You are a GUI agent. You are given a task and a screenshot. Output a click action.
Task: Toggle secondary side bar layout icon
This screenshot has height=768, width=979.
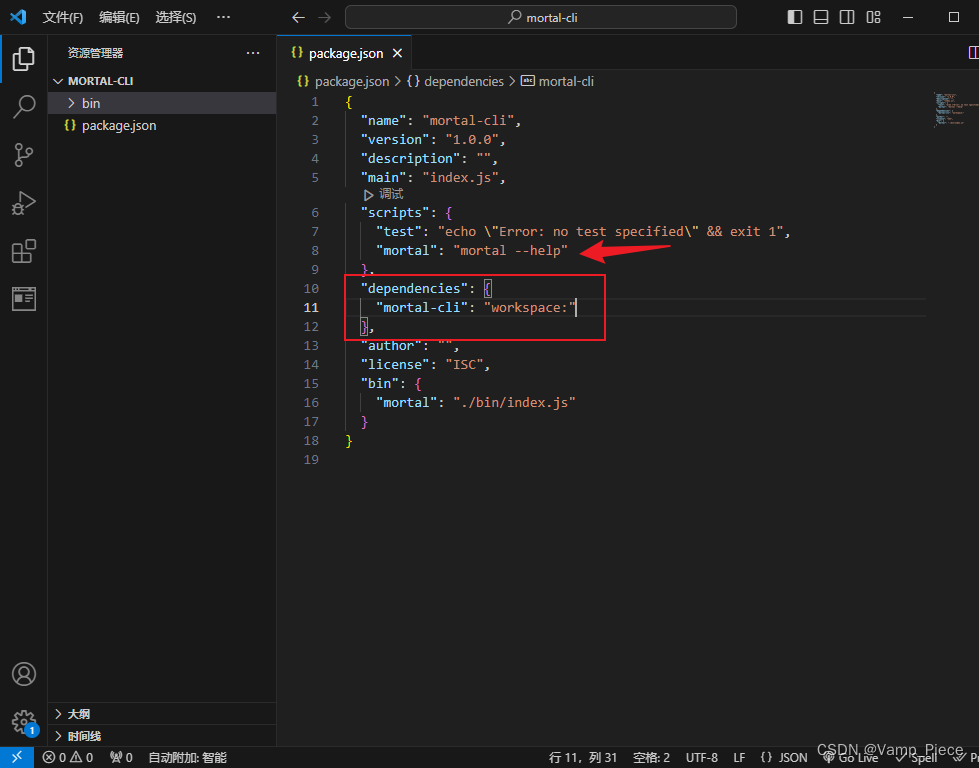click(x=847, y=17)
